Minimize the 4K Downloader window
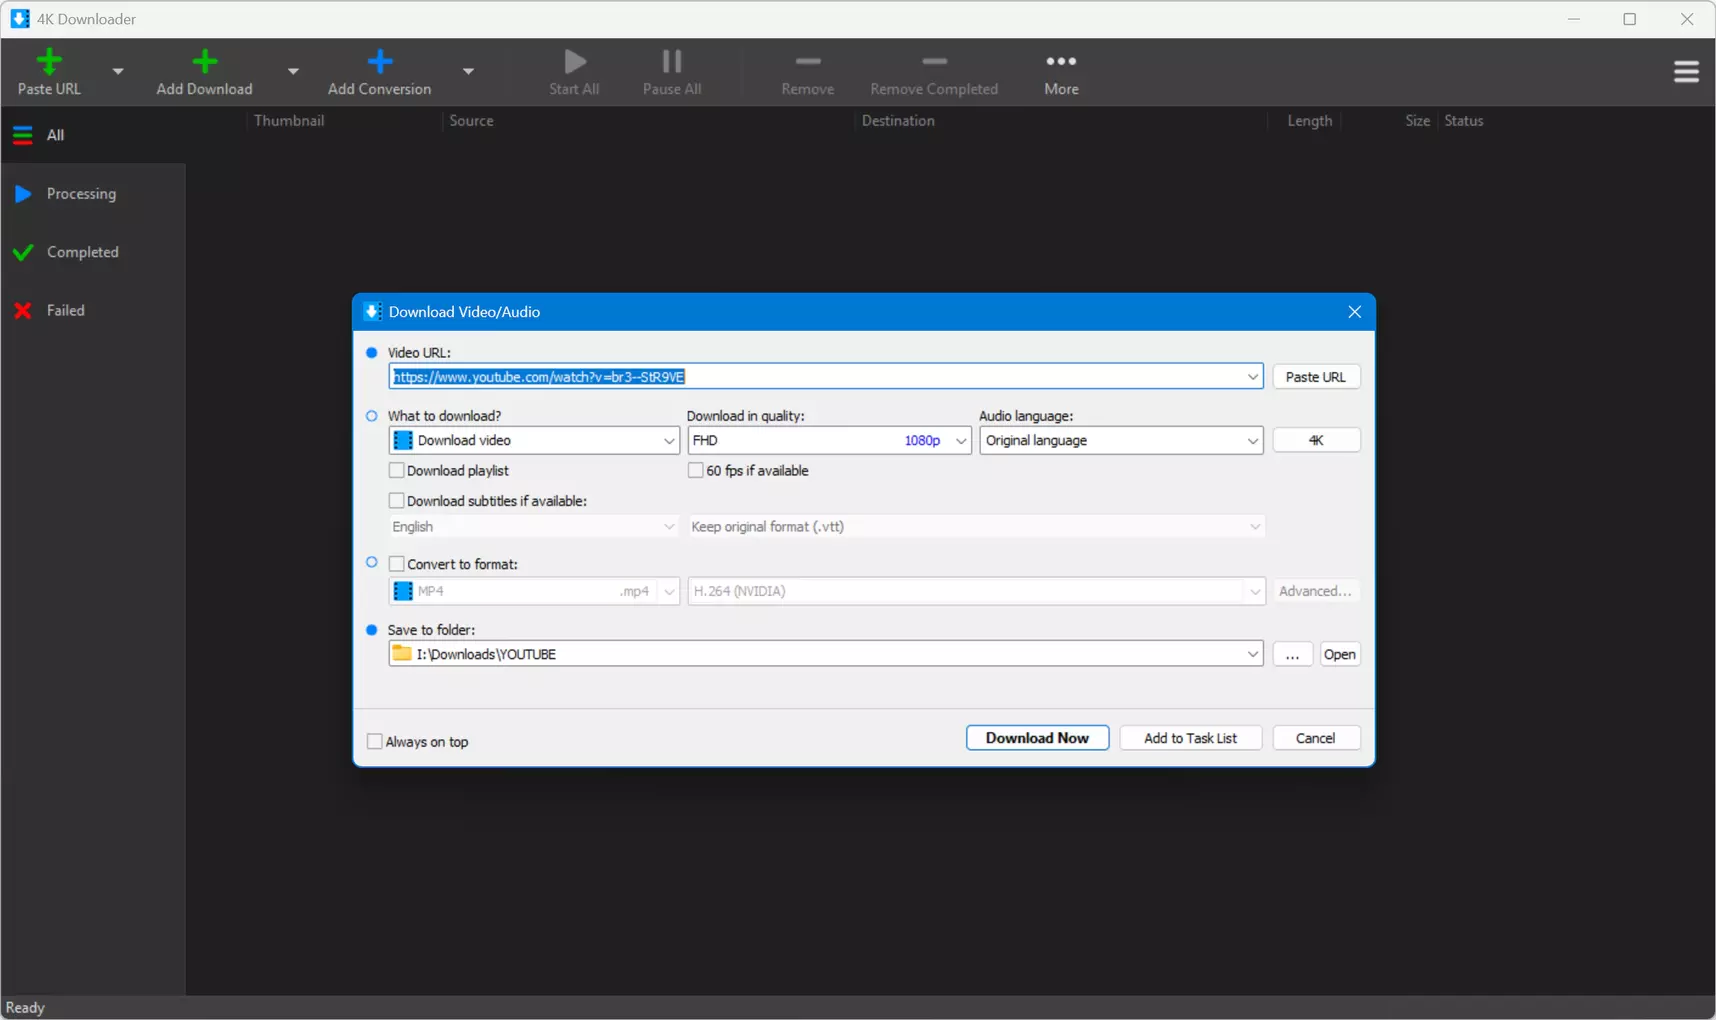The image size is (1716, 1020). [x=1573, y=19]
